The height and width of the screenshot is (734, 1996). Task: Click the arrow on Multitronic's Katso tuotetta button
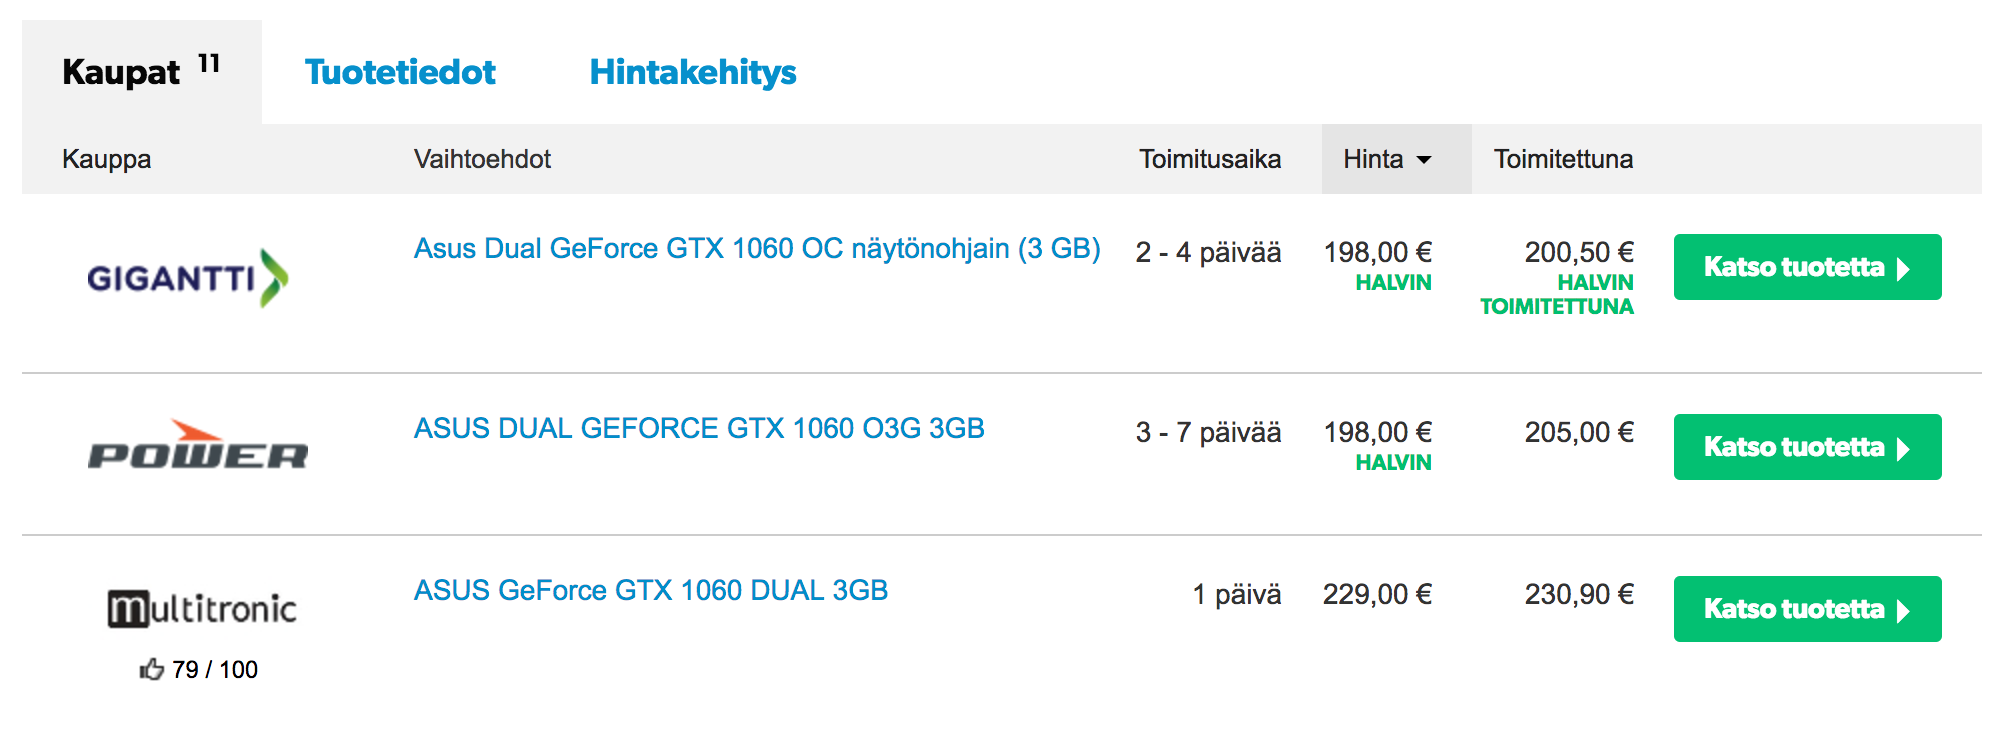(x=1903, y=610)
